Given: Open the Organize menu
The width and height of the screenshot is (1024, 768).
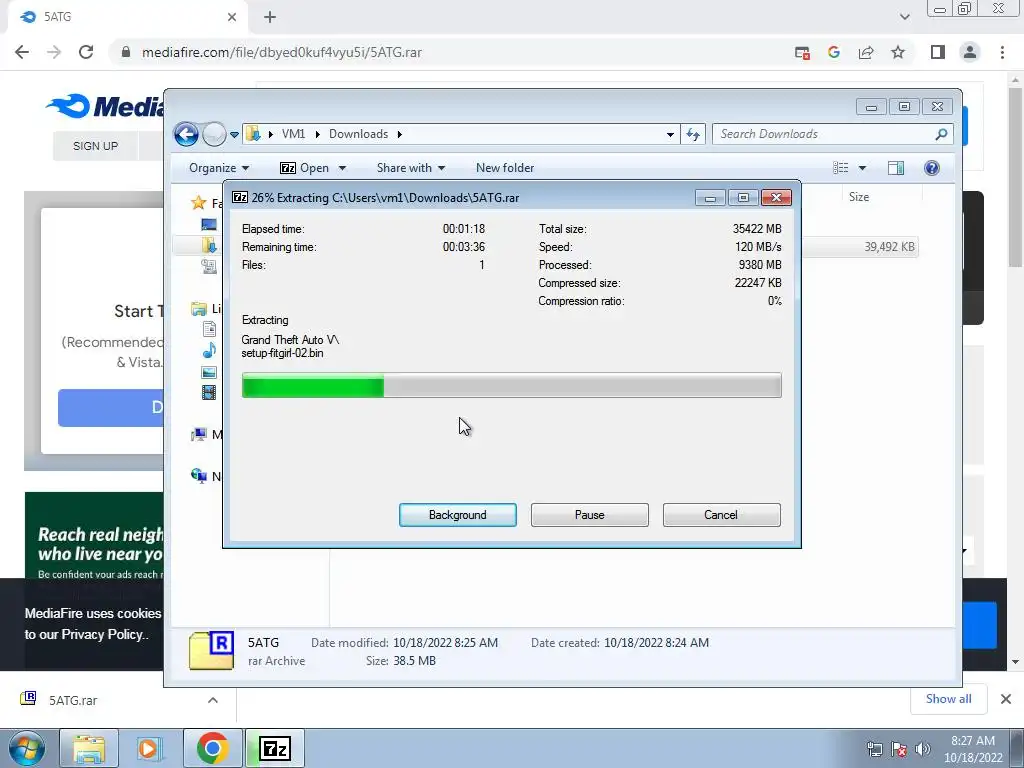Looking at the screenshot, I should [x=219, y=168].
